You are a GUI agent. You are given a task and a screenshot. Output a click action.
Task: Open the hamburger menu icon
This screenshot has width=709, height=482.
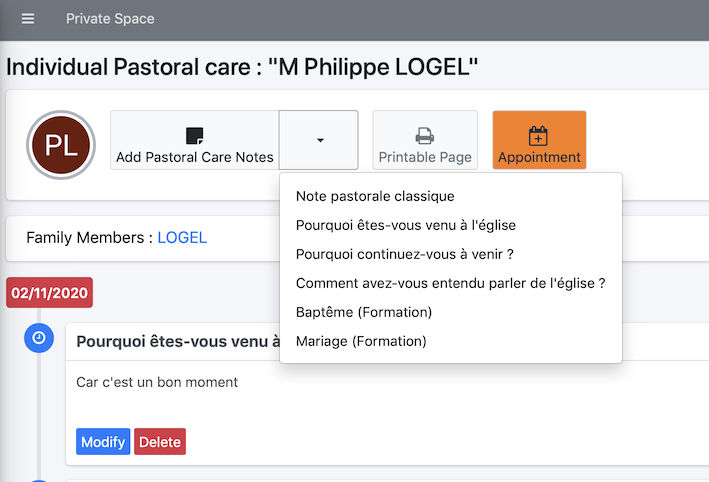[x=28, y=19]
